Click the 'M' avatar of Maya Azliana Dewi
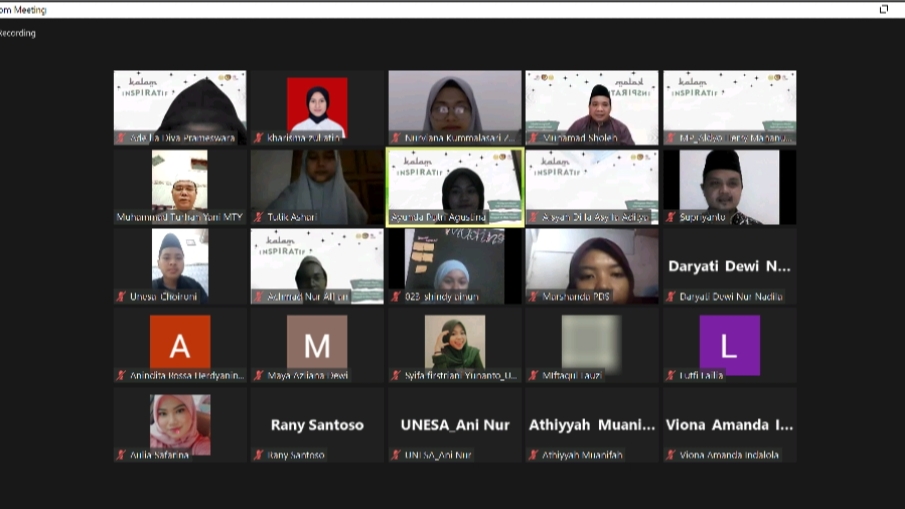 [317, 343]
